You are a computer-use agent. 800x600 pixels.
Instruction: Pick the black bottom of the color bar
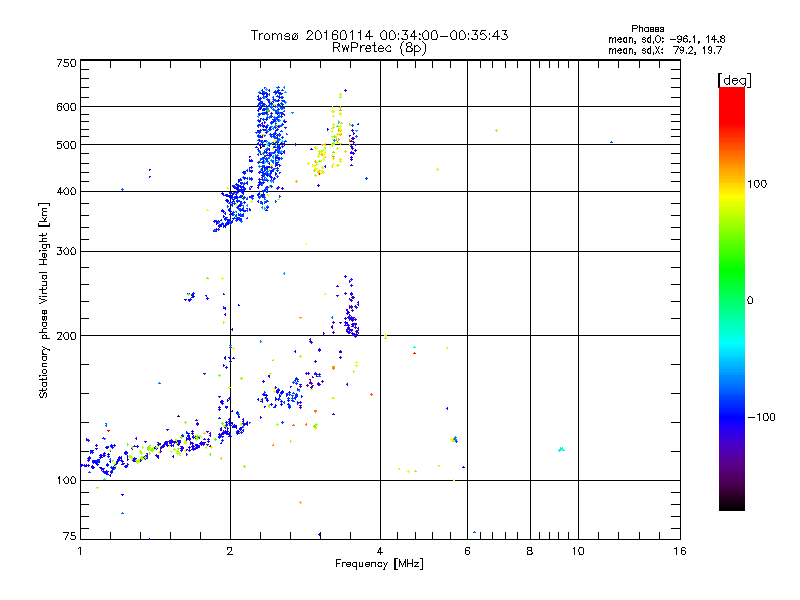click(x=732, y=503)
